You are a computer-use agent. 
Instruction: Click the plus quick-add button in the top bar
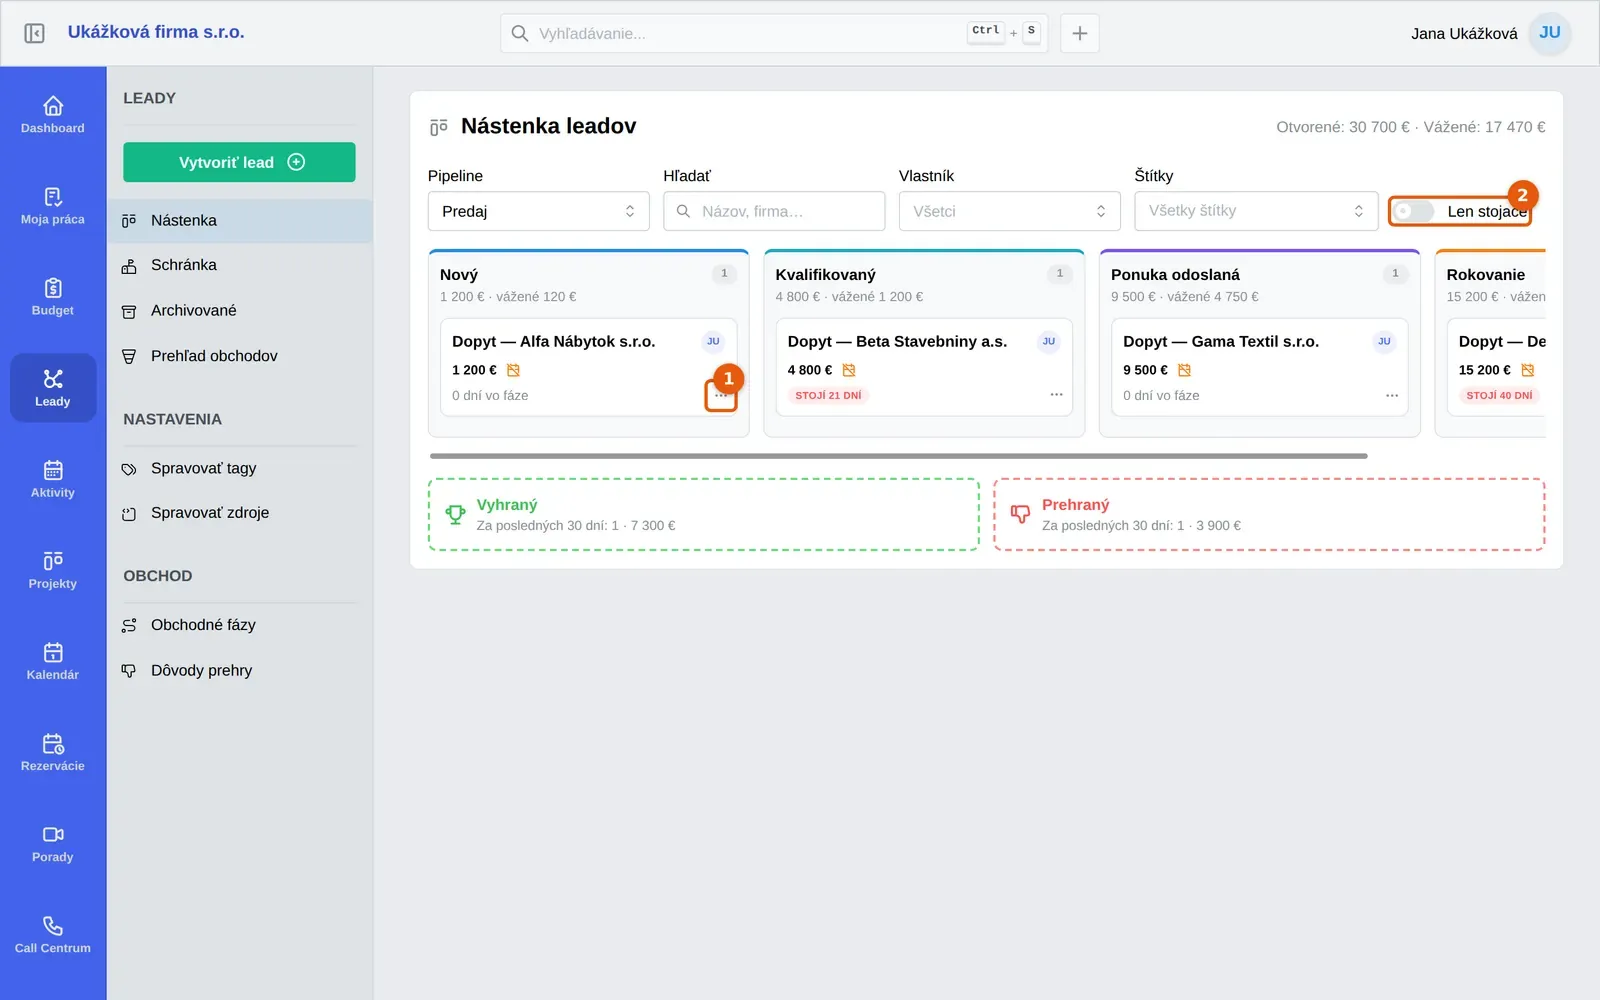pos(1080,33)
